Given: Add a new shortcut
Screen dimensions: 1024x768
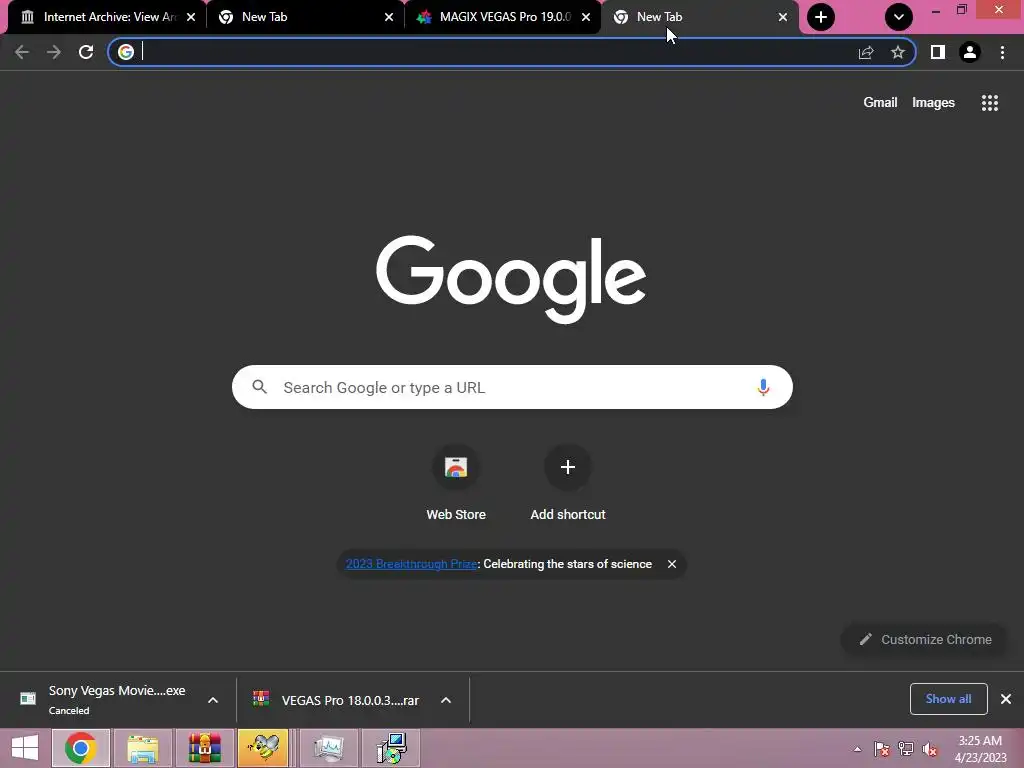Looking at the screenshot, I should pos(568,483).
